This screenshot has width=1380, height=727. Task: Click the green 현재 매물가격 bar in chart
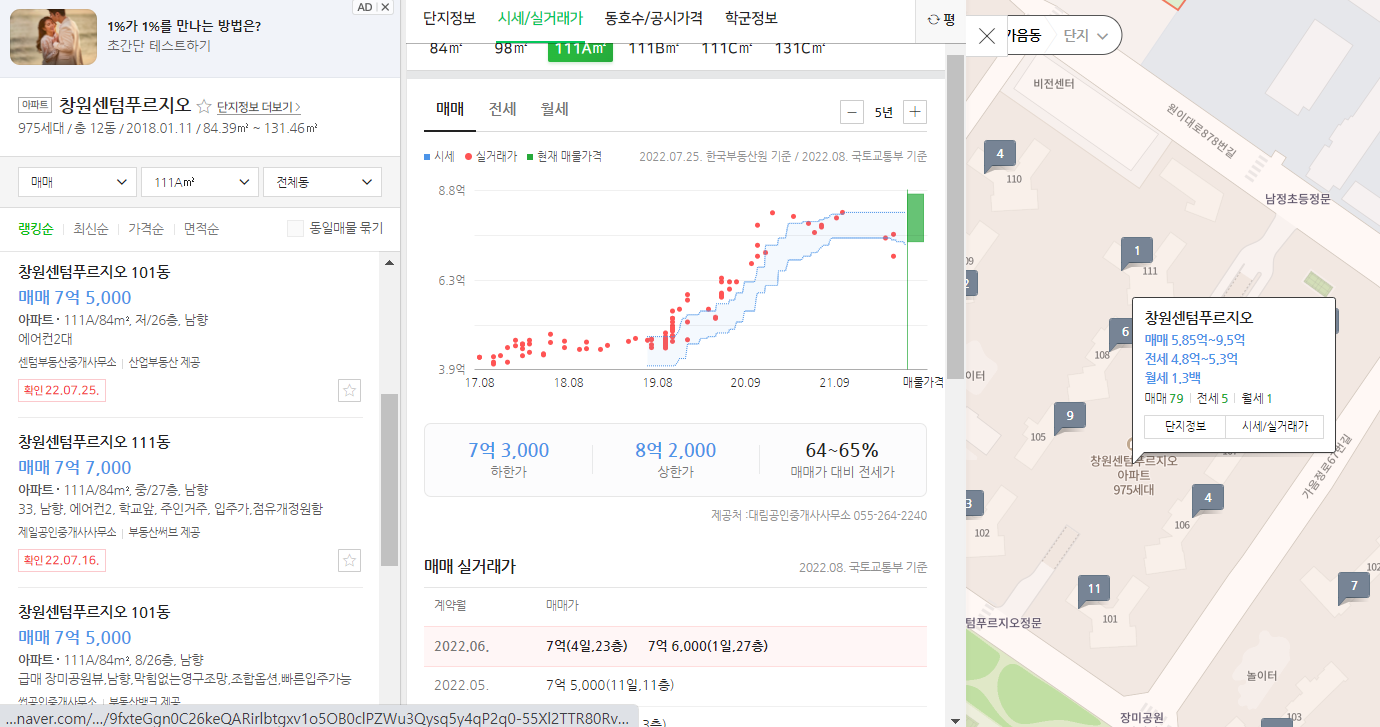(x=915, y=218)
